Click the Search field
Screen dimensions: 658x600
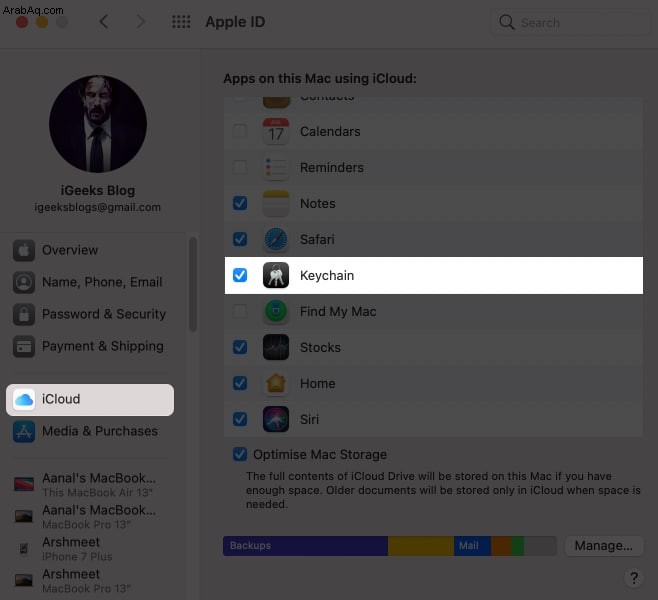click(x=569, y=22)
